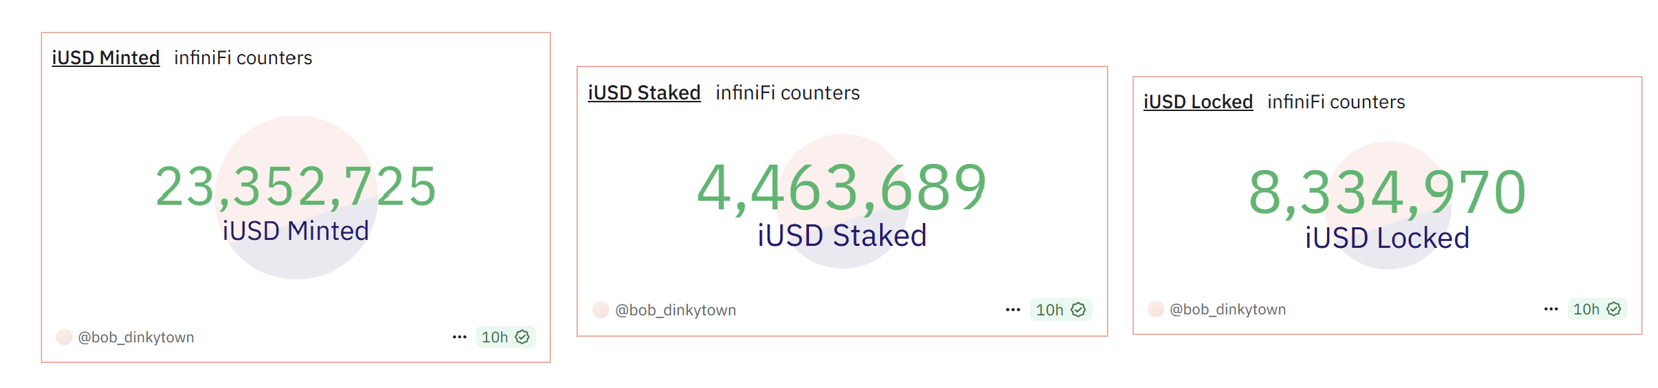Image resolution: width=1658 pixels, height=388 pixels.
Task: Open the iUSD Staked title link
Action: (x=644, y=93)
